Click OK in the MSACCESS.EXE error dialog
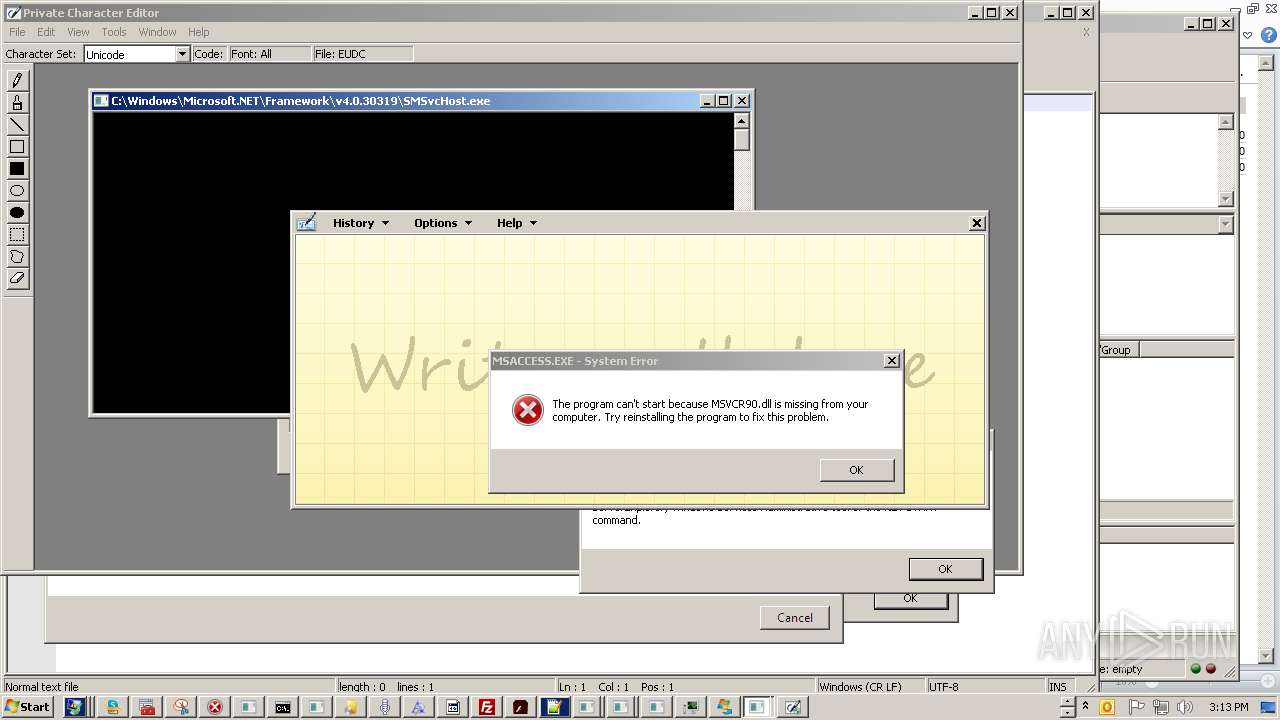 (x=856, y=470)
